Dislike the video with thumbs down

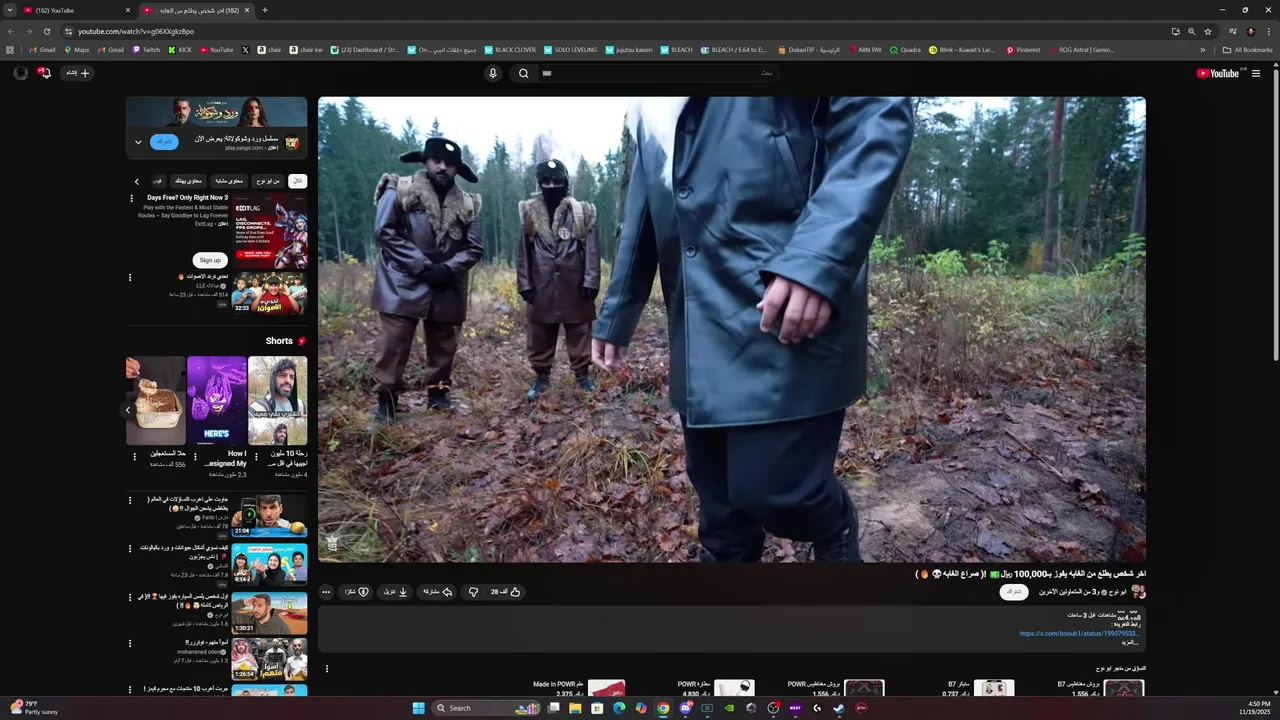click(x=474, y=592)
